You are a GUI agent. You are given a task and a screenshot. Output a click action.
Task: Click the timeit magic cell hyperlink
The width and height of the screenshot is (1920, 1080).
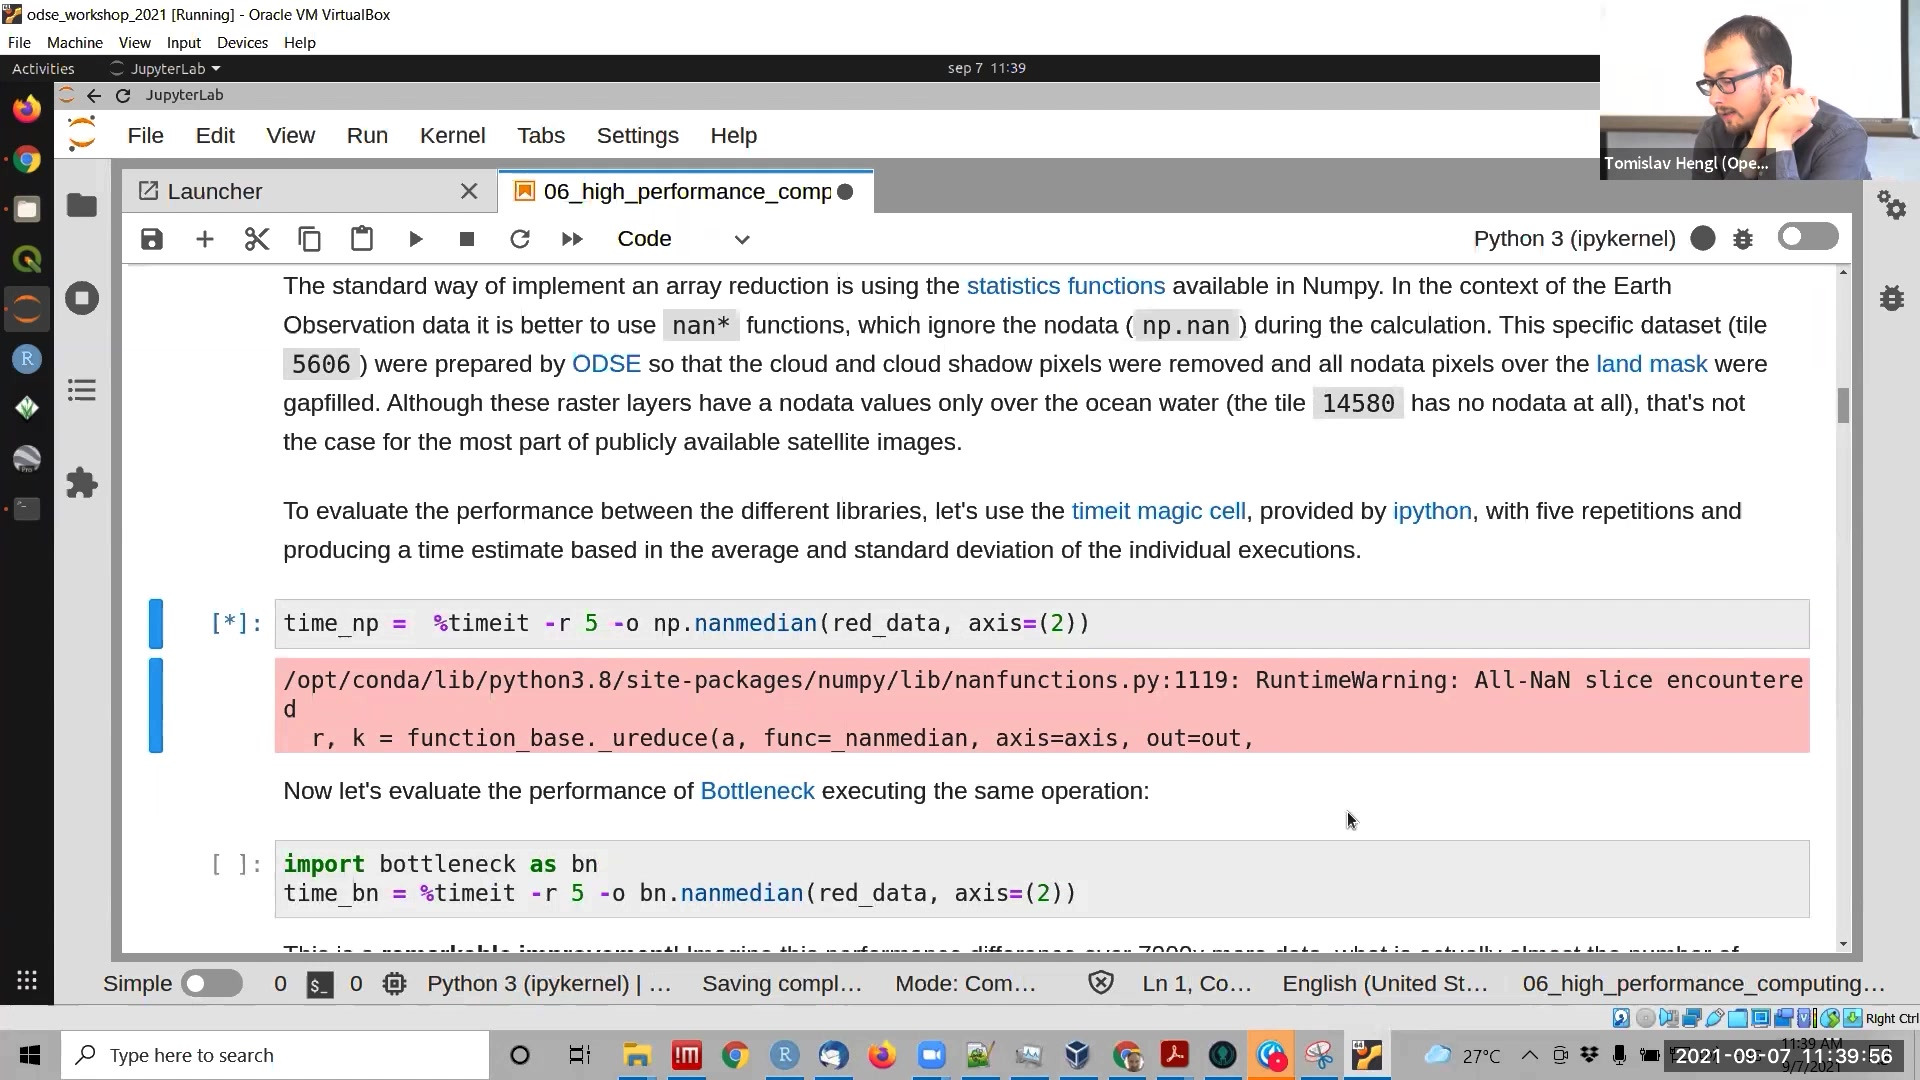(x=1156, y=510)
